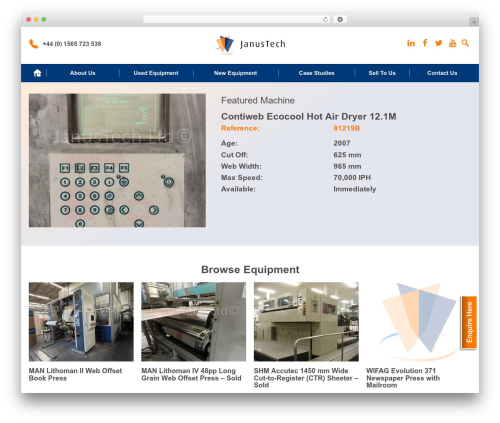Open WIFAG Evolution placeholder logo image

pos(419,322)
